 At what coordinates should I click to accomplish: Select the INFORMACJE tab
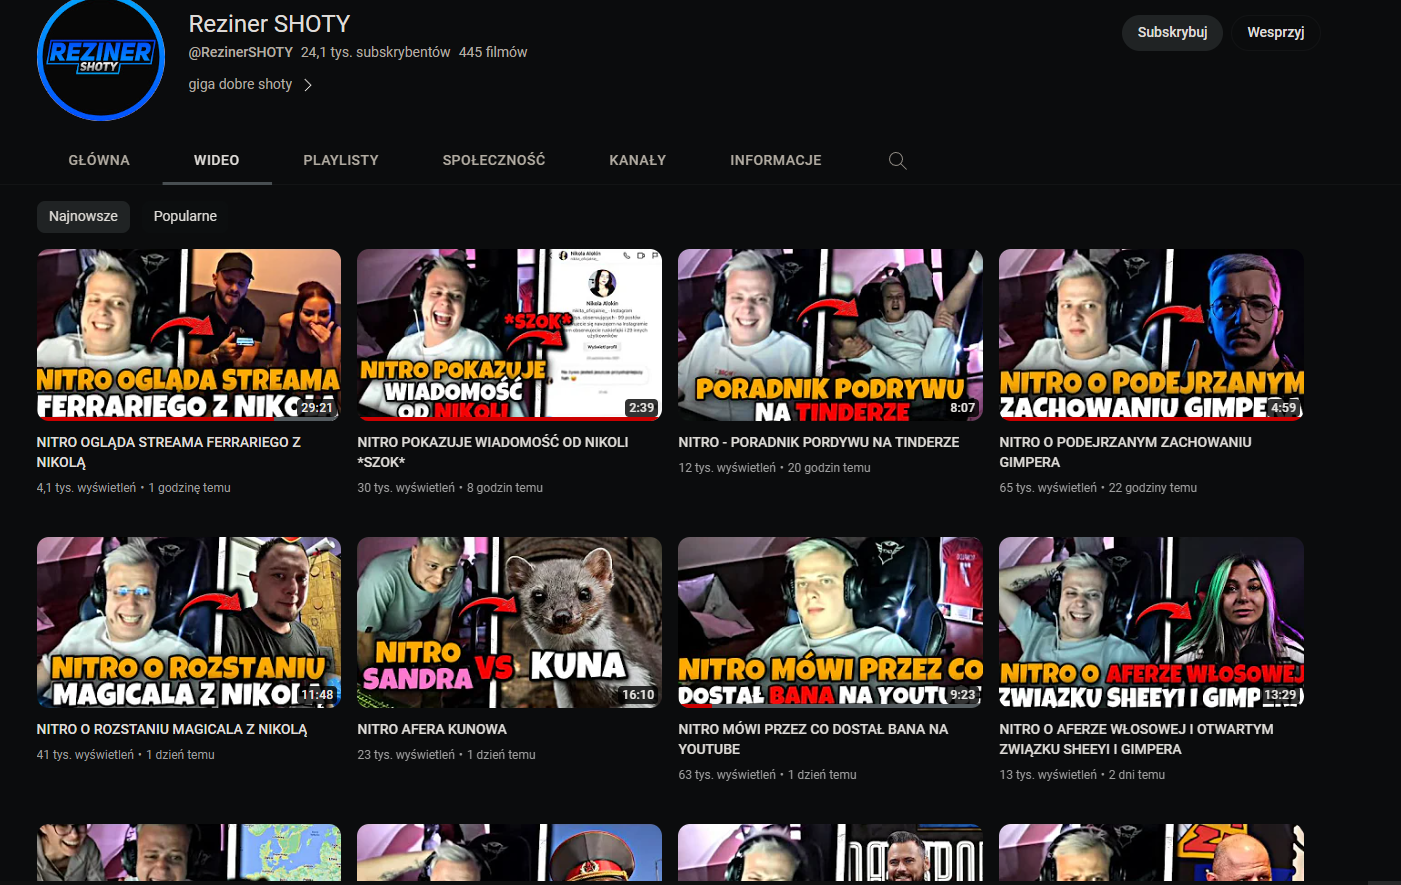775,160
